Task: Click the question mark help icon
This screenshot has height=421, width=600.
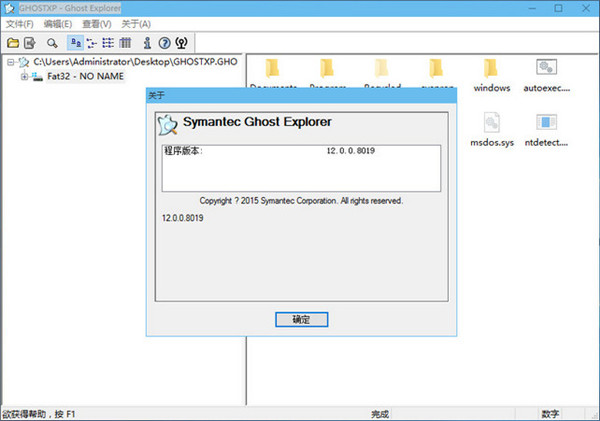Action: 164,43
